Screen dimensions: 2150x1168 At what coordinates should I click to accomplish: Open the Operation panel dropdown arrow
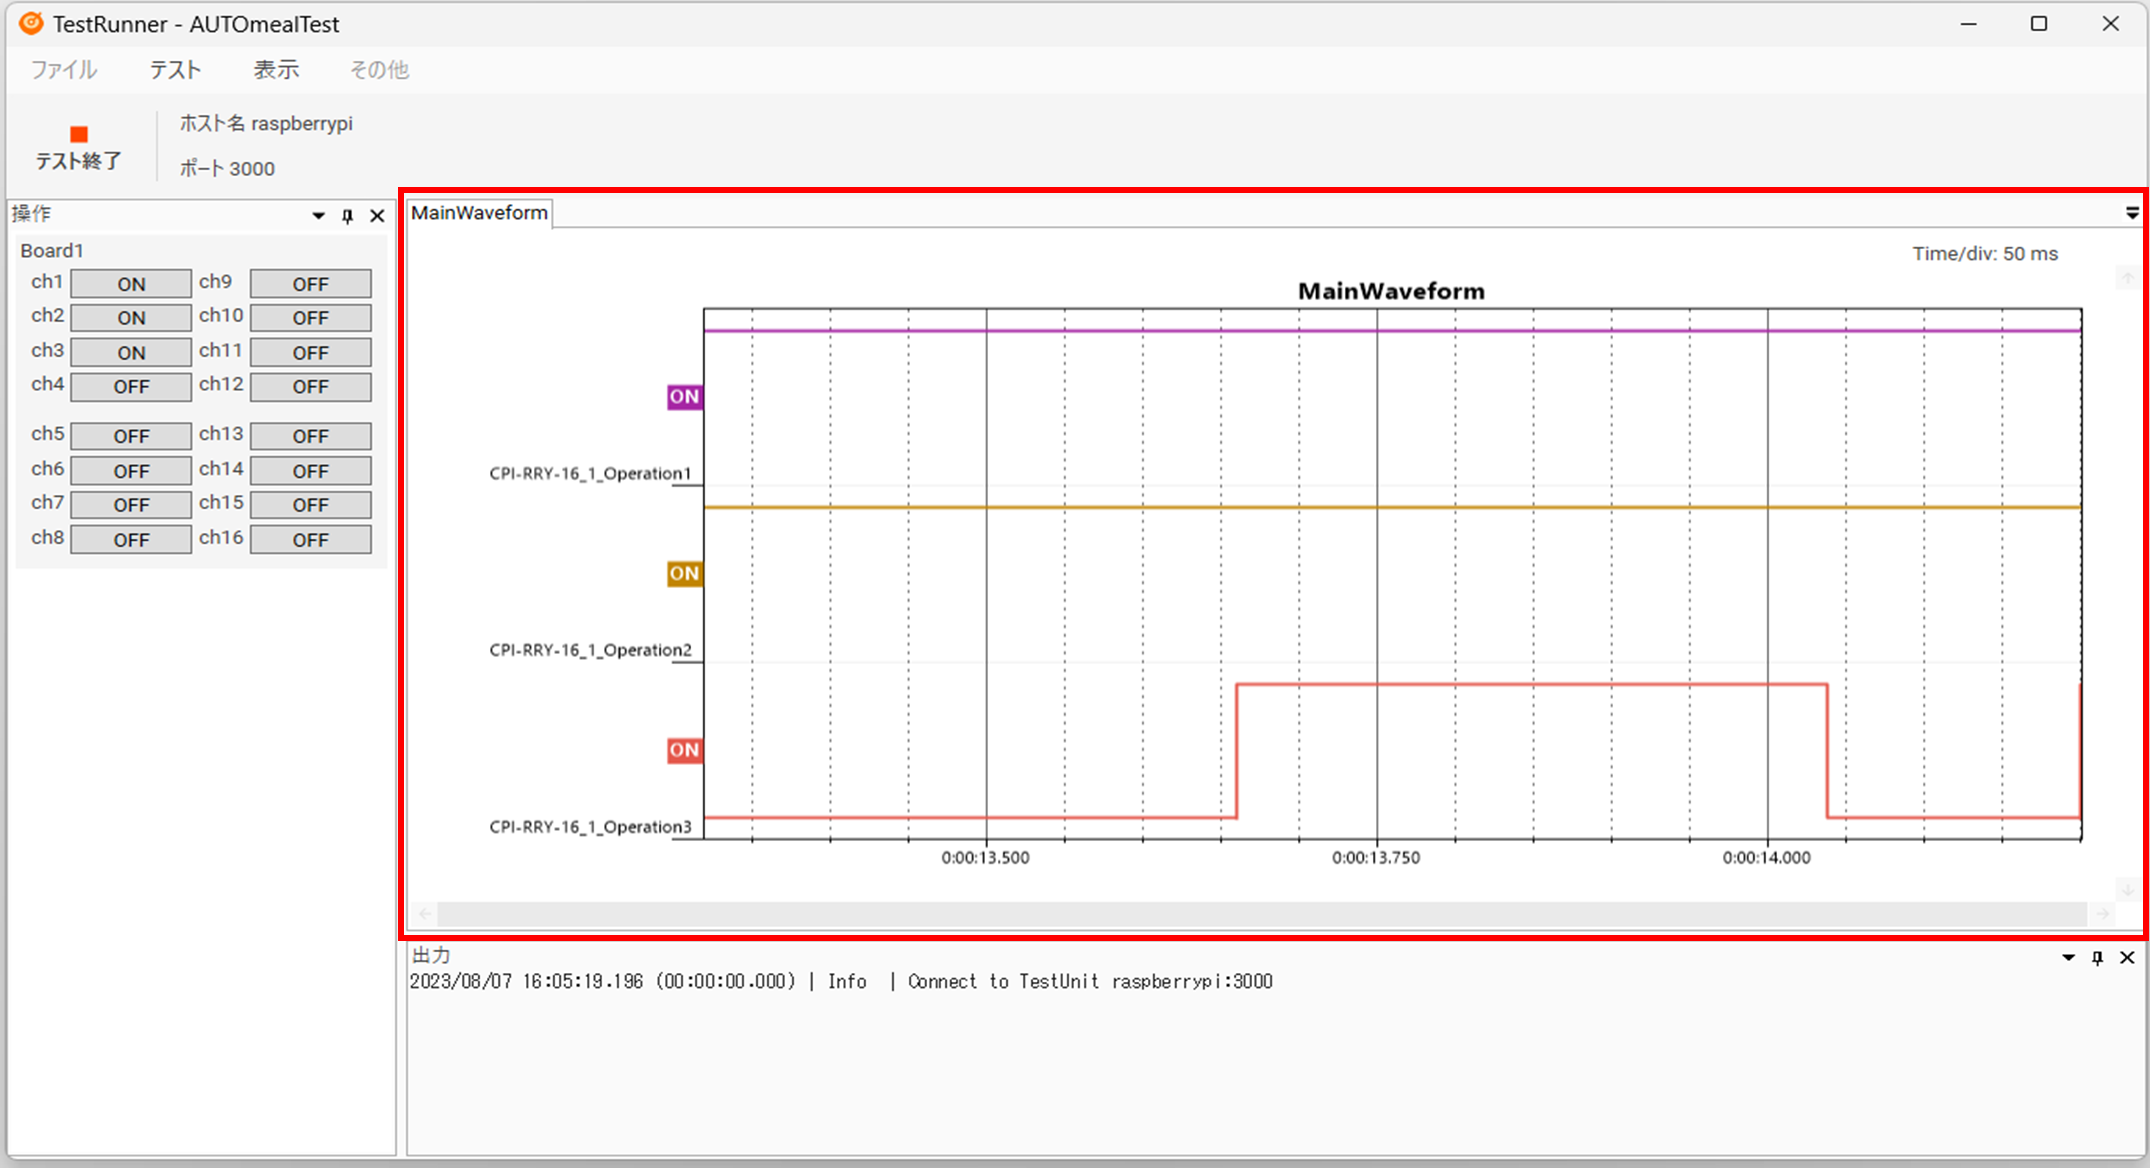coord(318,216)
